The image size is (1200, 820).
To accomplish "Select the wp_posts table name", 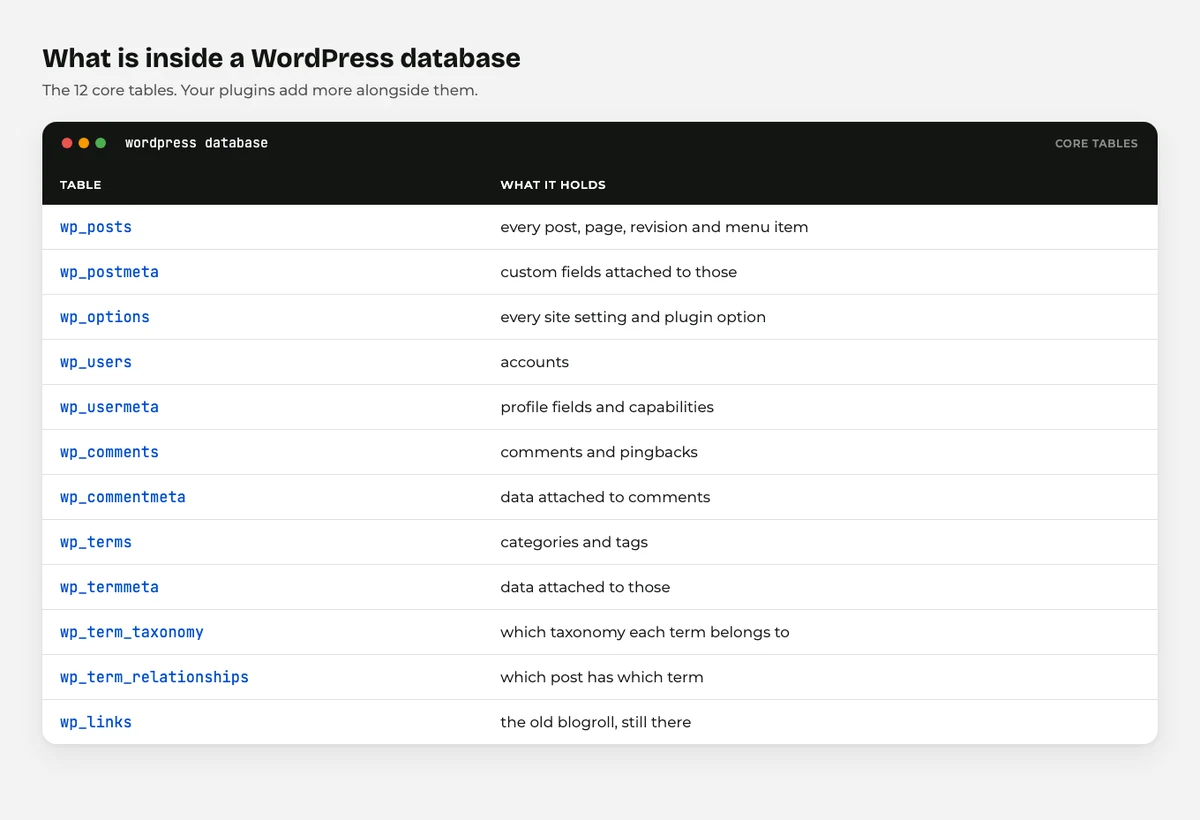I will click(x=96, y=227).
